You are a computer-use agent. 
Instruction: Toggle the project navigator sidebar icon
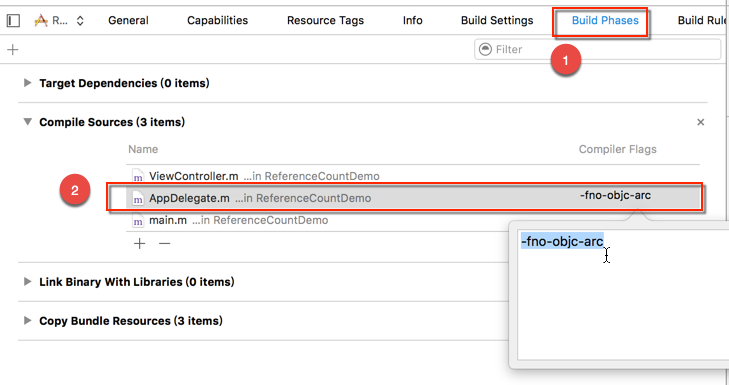pyautogui.click(x=13, y=20)
